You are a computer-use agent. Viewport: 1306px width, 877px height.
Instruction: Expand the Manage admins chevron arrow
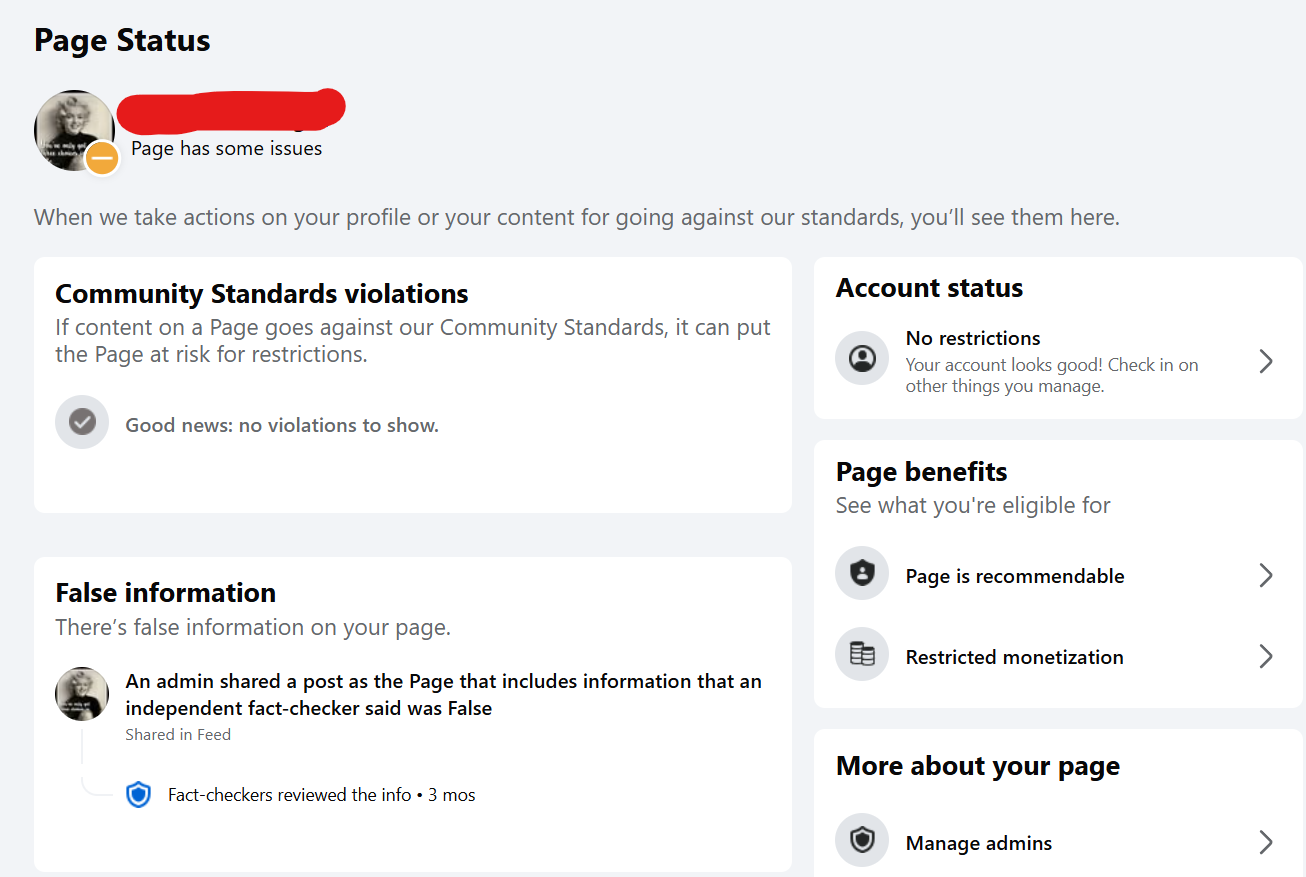(1266, 842)
